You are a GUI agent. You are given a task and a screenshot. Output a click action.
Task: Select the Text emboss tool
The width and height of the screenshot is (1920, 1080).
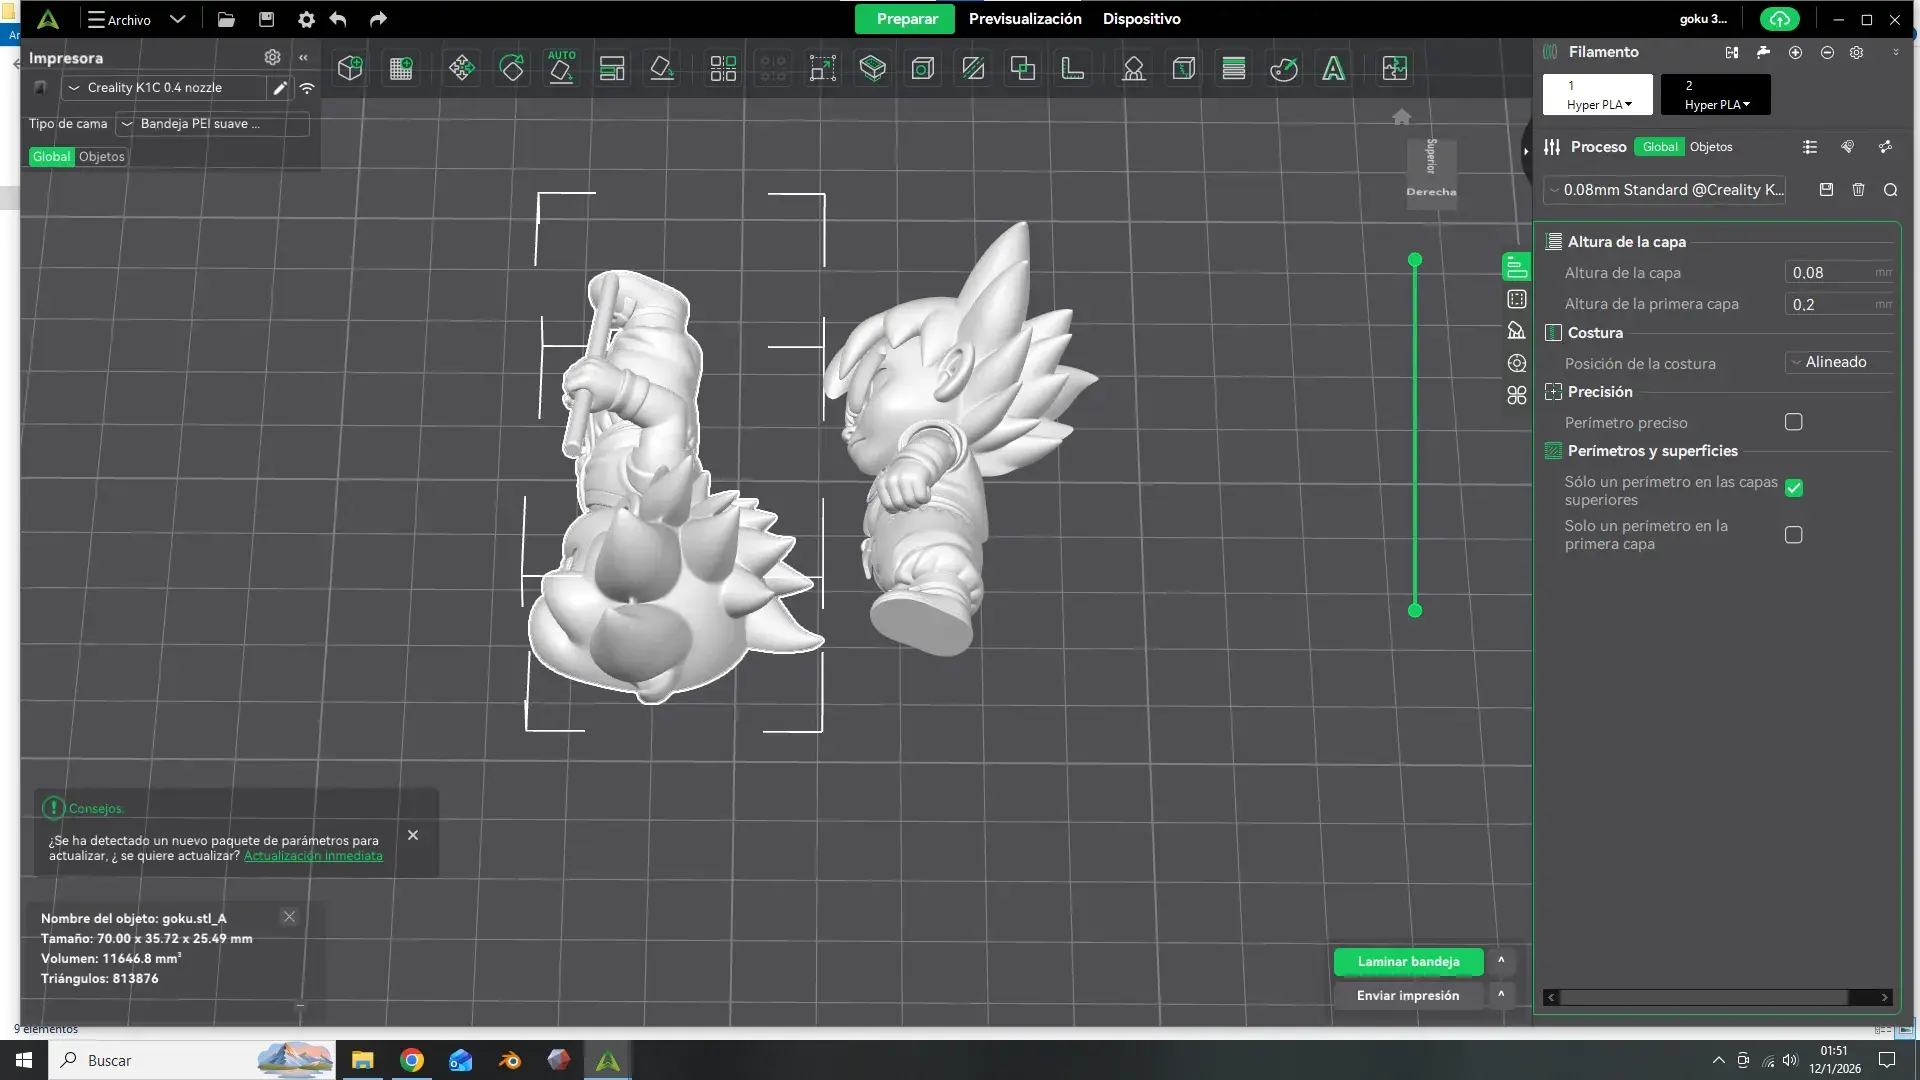[x=1333, y=68]
